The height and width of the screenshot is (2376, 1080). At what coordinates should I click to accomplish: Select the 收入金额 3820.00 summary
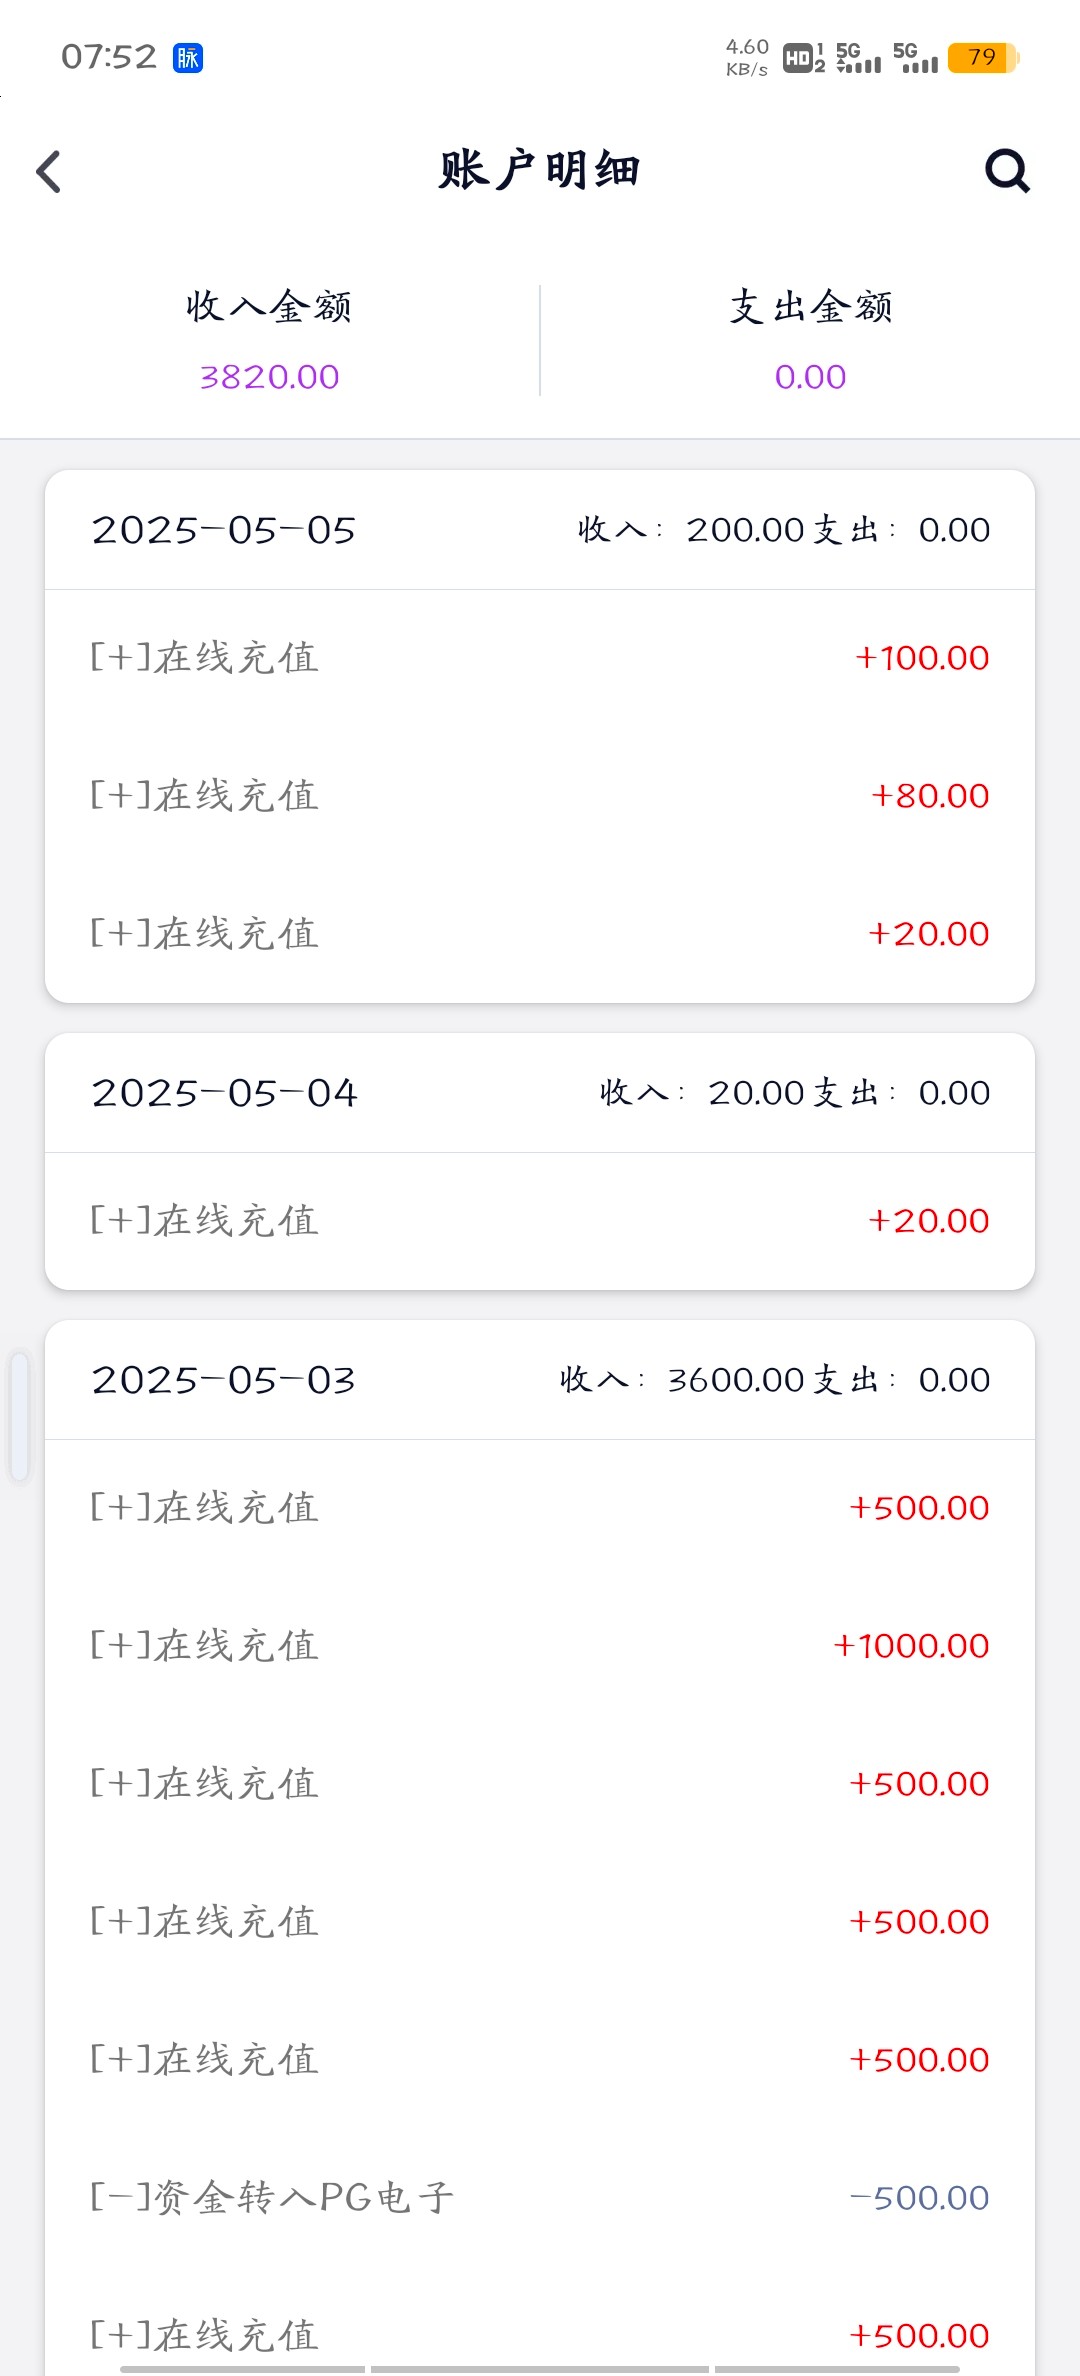click(269, 340)
